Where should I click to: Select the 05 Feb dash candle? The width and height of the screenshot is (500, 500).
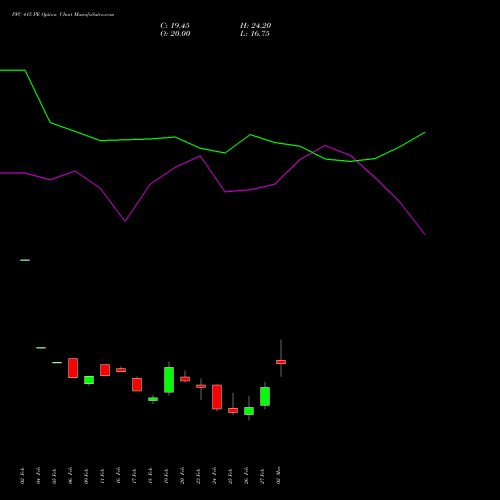point(57,362)
